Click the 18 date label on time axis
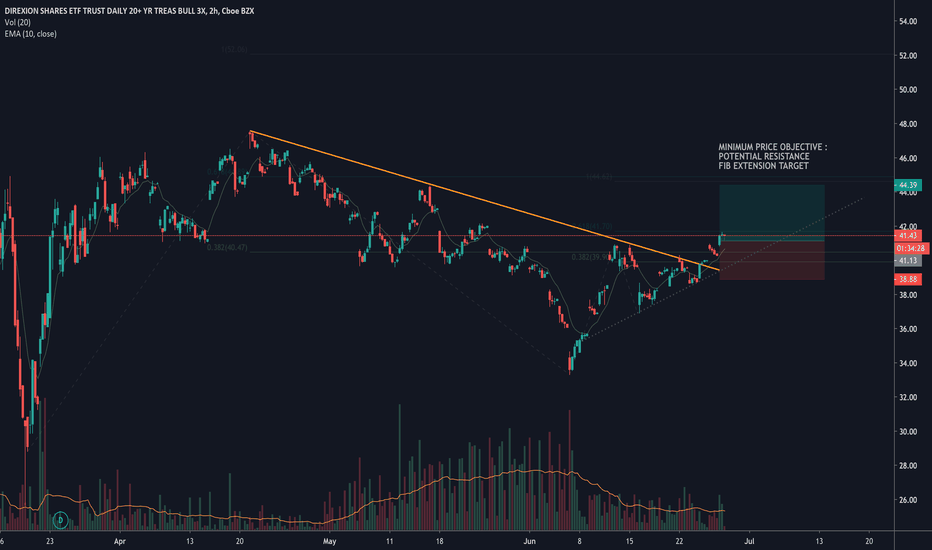Screen dimensions: 932x550 pos(439,542)
